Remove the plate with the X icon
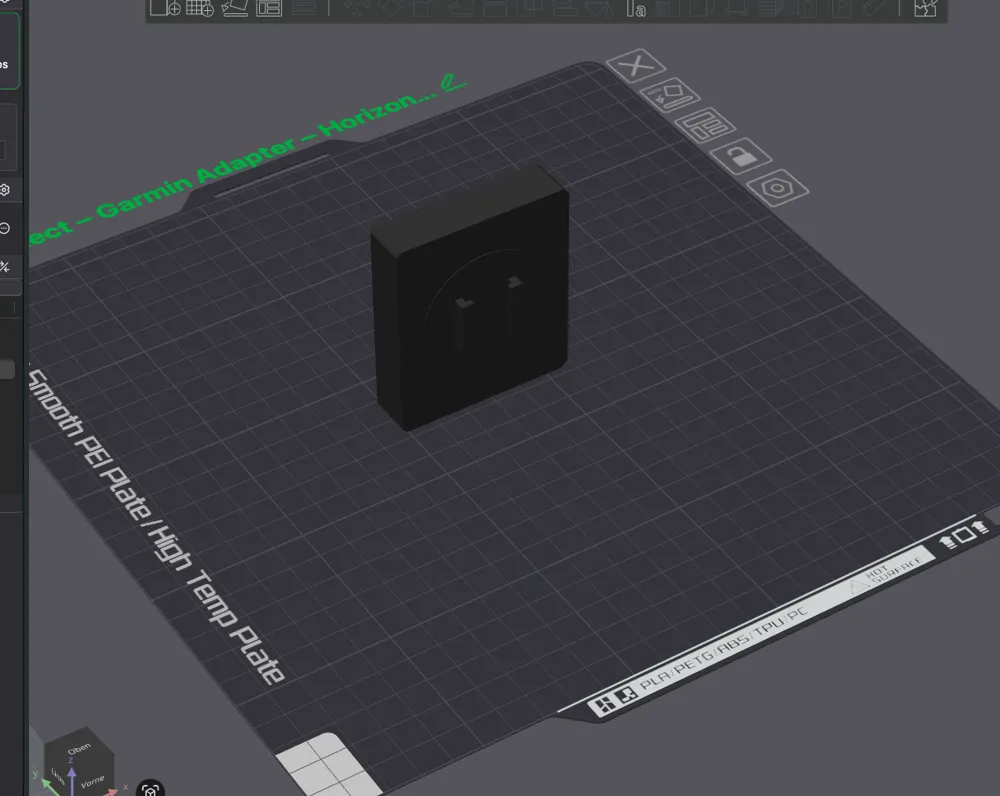The image size is (1000, 796). [636, 65]
